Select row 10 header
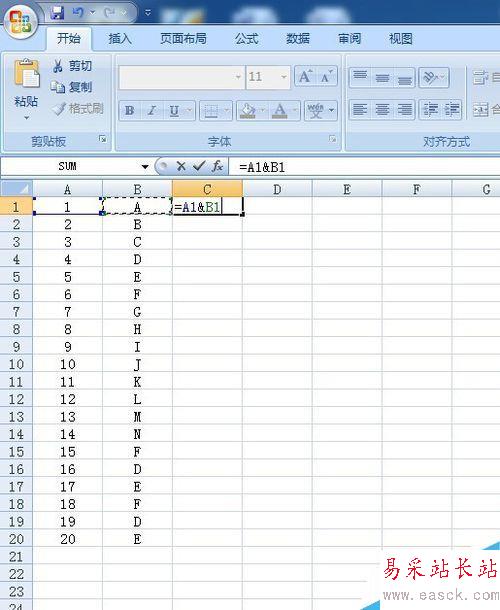This screenshot has width=500, height=610. tap(16, 364)
